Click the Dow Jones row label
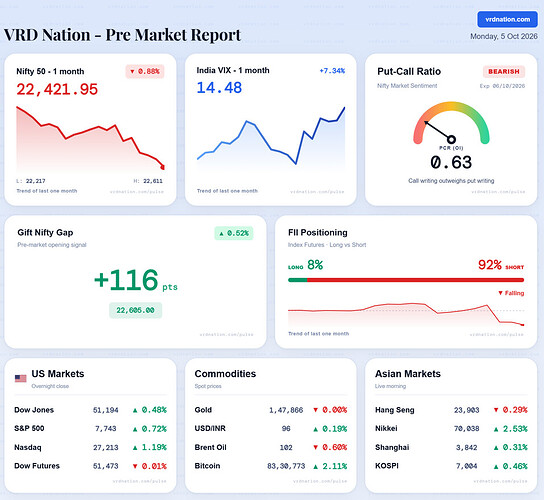Viewport: 544px width, 500px height. click(x=34, y=410)
